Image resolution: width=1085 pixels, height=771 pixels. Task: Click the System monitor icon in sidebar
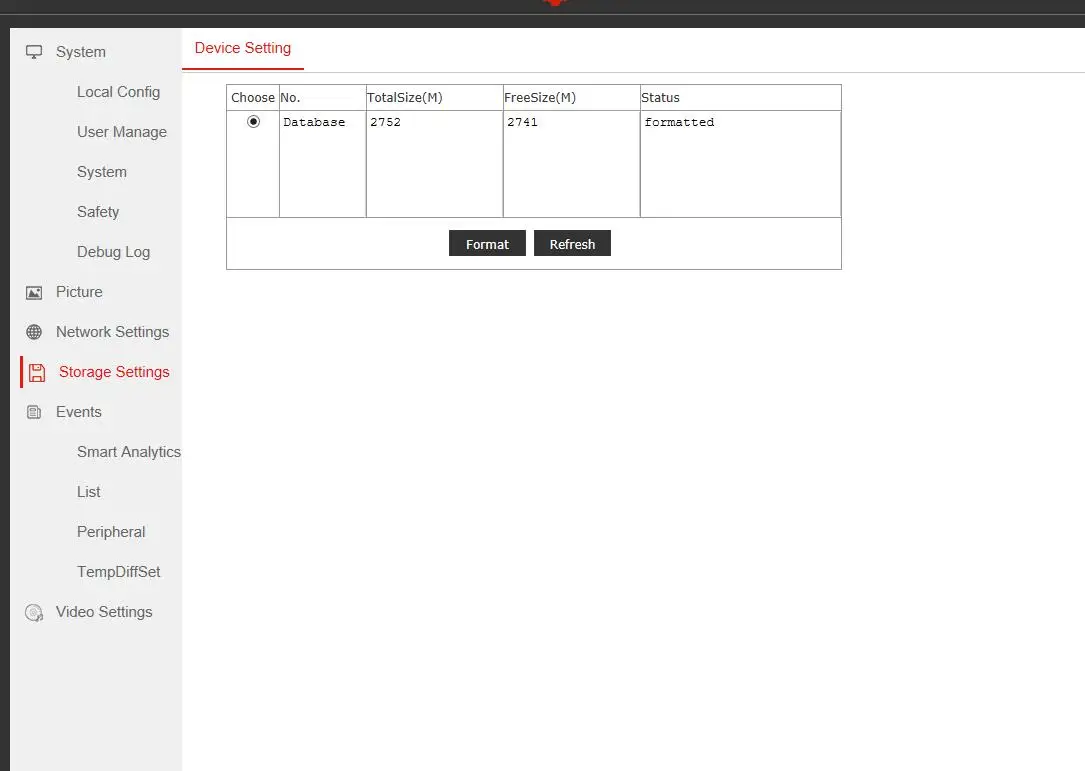point(34,52)
